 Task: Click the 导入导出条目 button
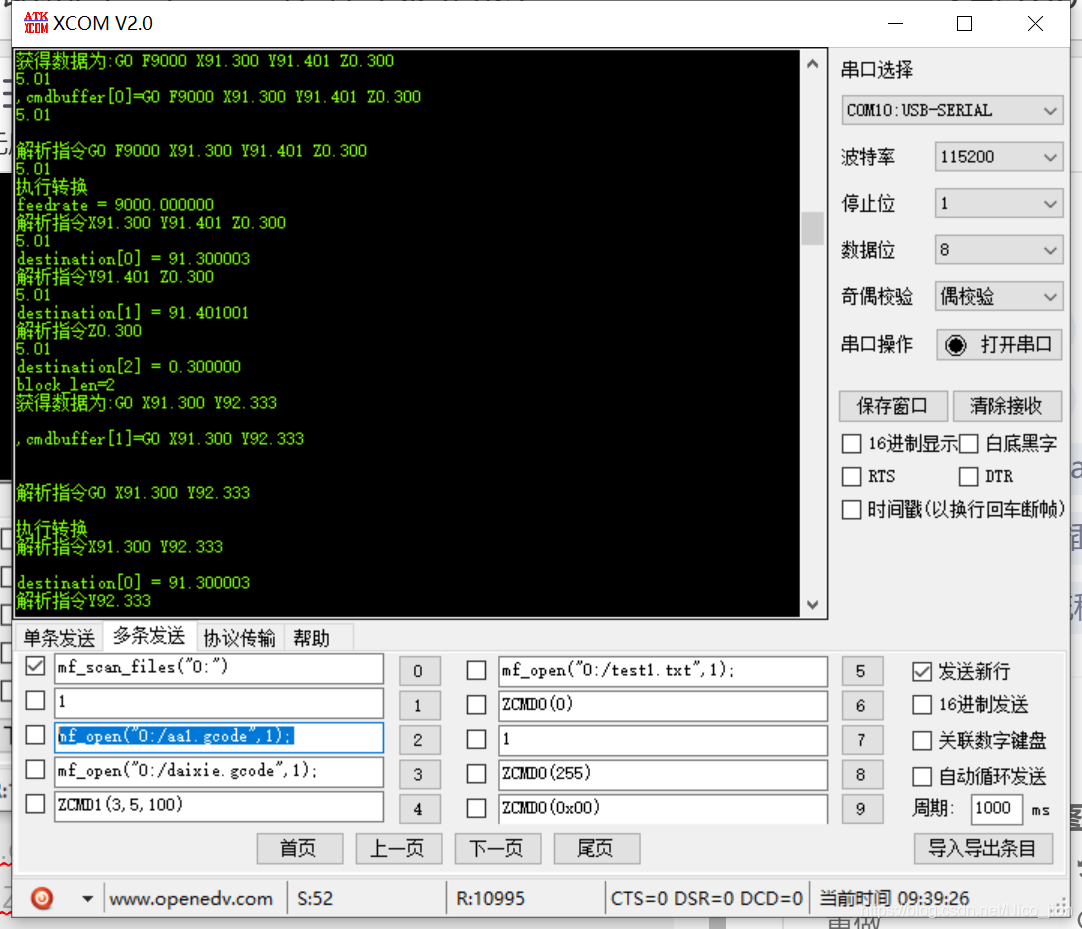point(983,848)
